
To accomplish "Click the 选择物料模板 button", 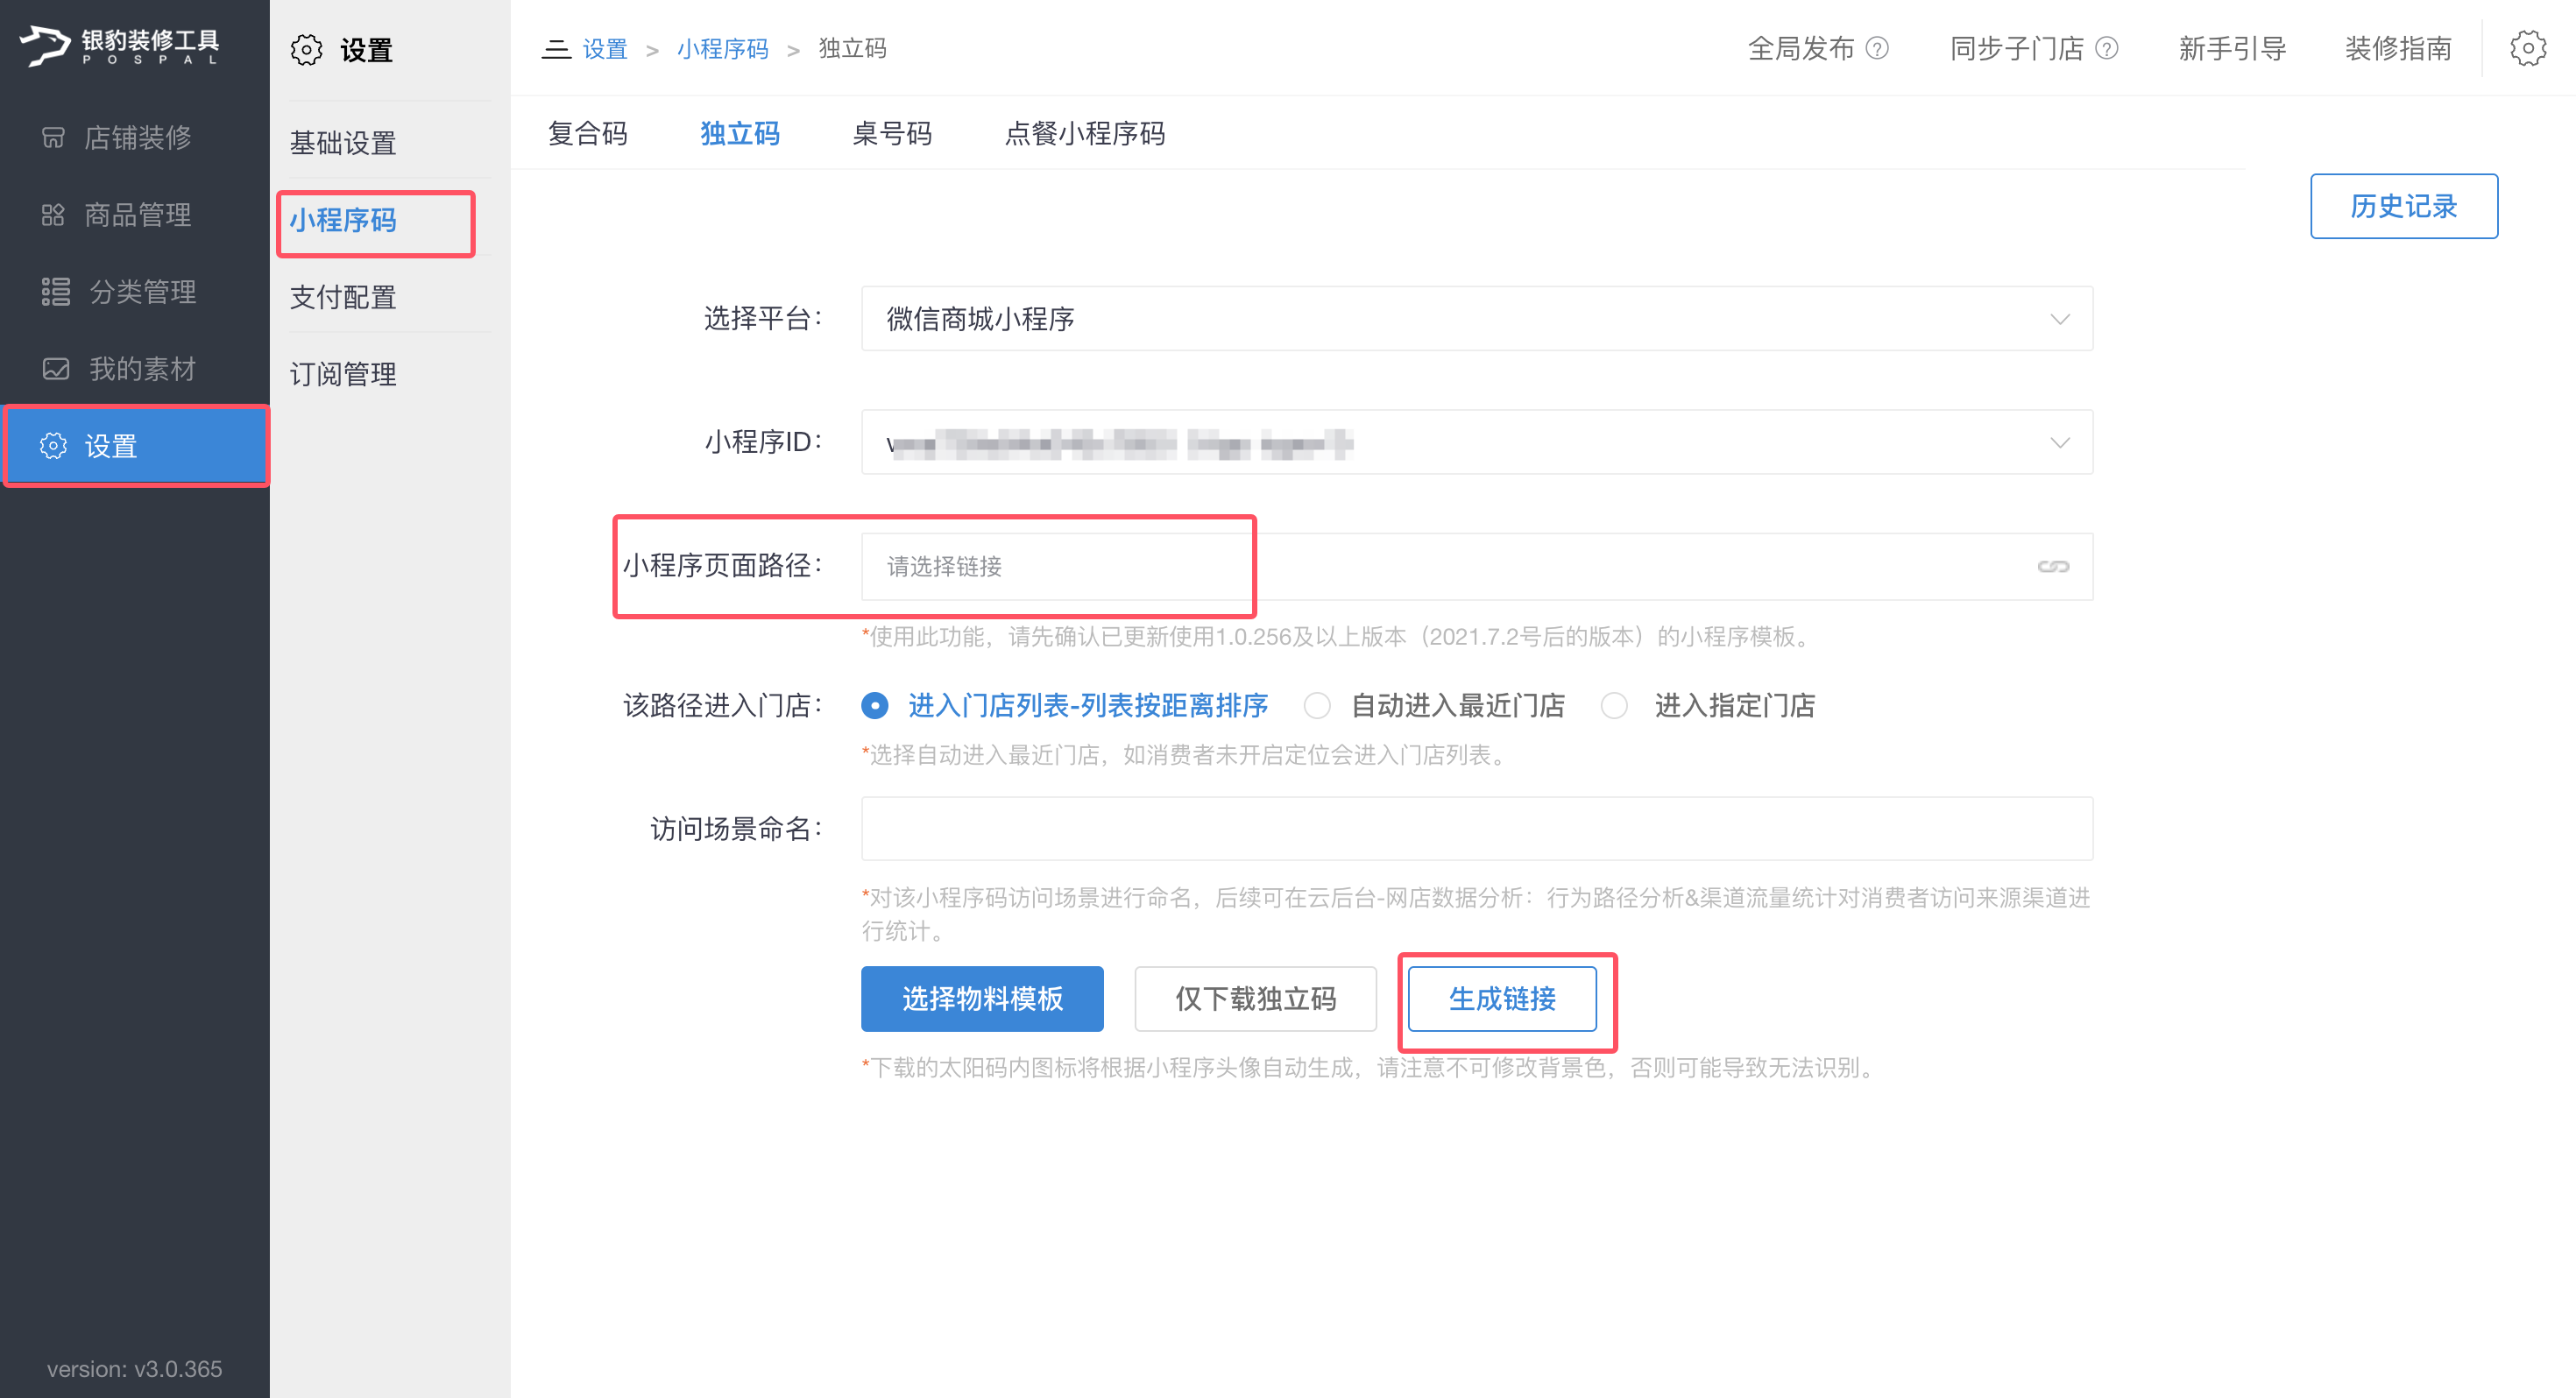I will (982, 999).
